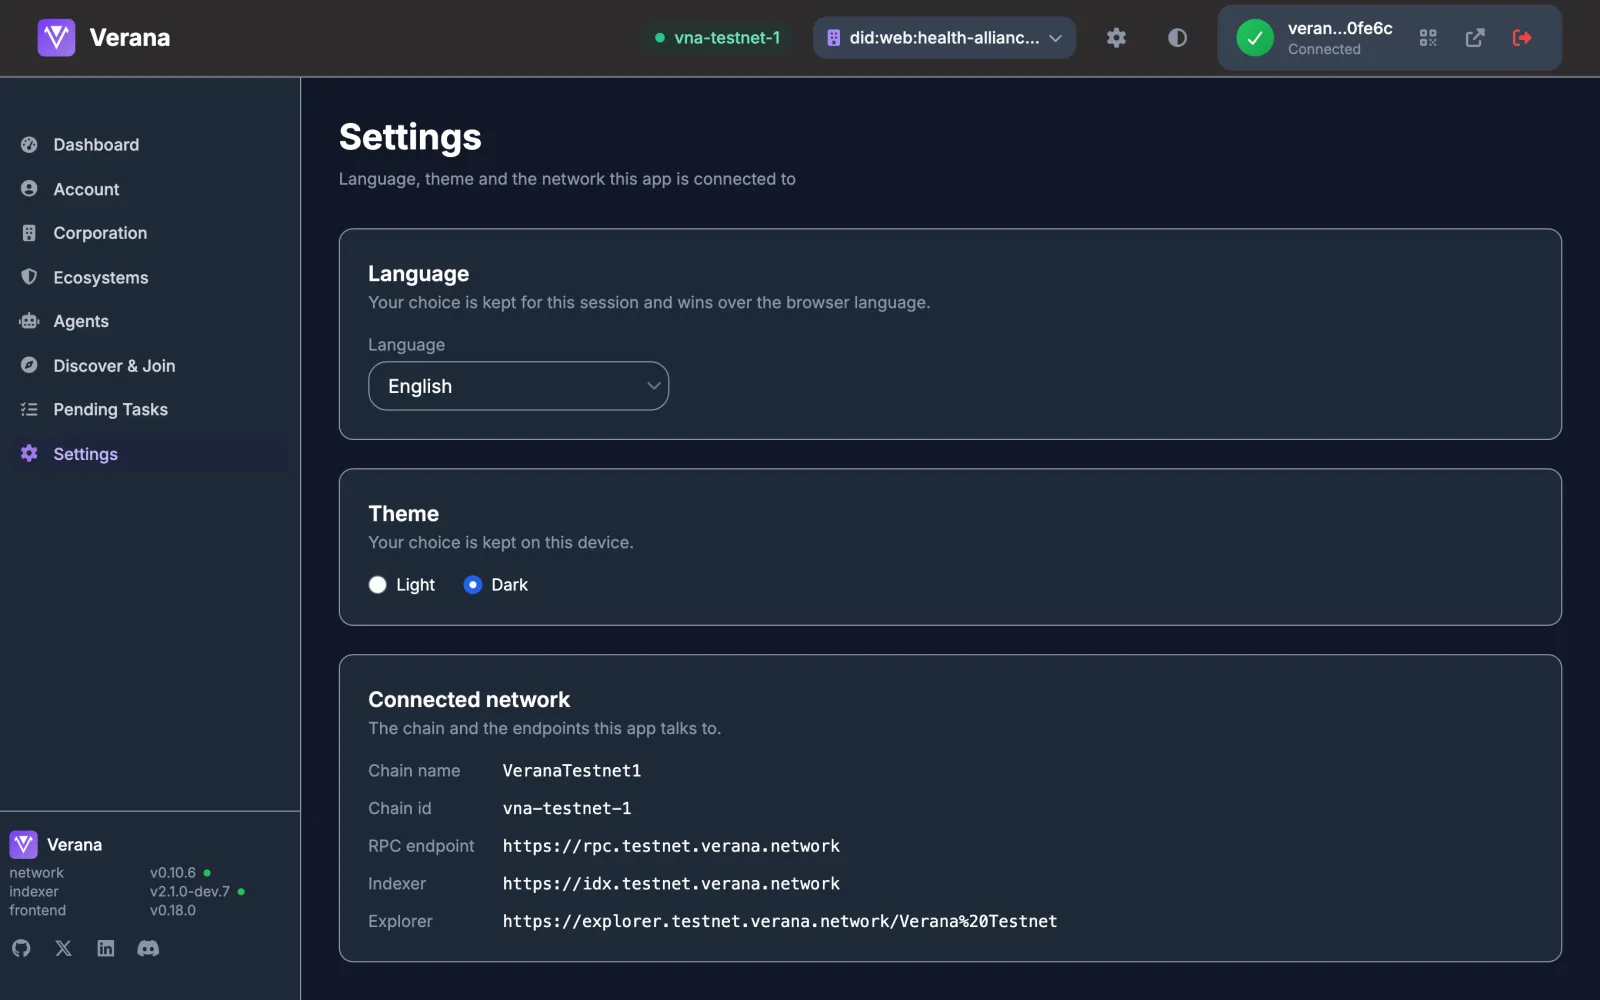This screenshot has width=1600, height=1000.
Task: Show the wallet QR code icon
Action: point(1428,38)
